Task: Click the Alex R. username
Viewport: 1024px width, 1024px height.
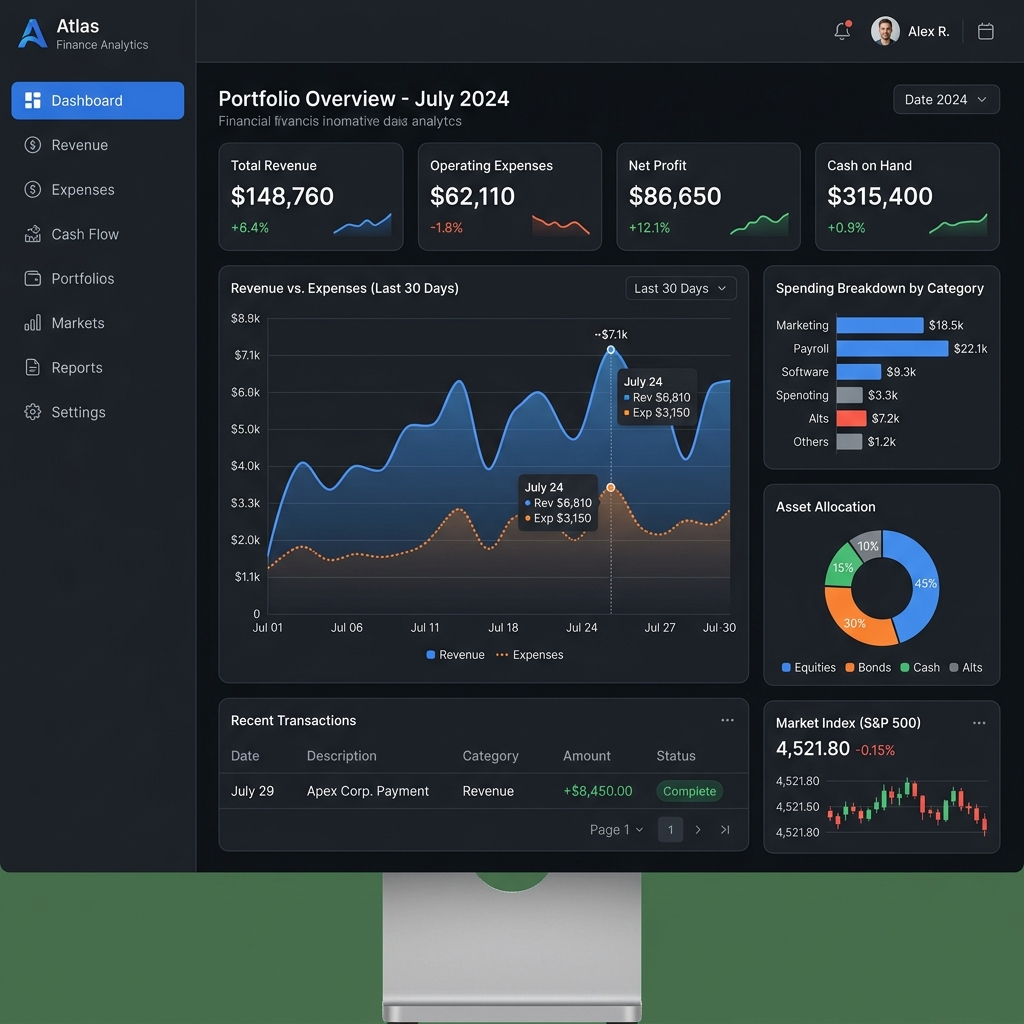Action: [928, 31]
